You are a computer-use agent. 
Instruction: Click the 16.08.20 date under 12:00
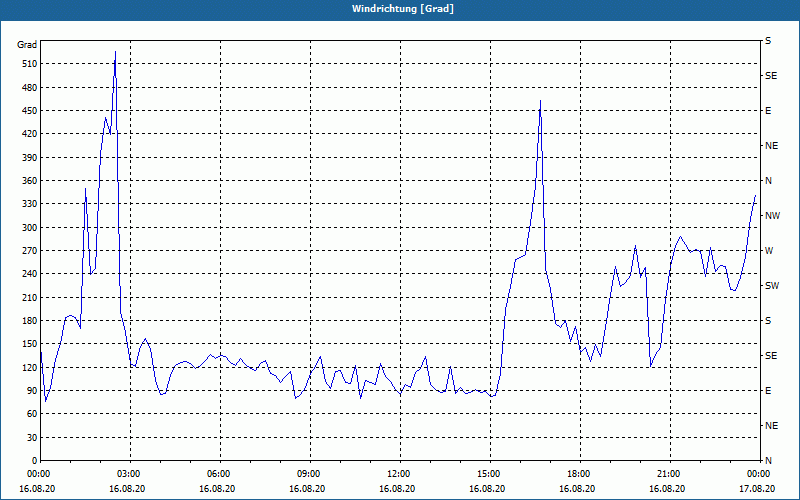tap(397, 489)
